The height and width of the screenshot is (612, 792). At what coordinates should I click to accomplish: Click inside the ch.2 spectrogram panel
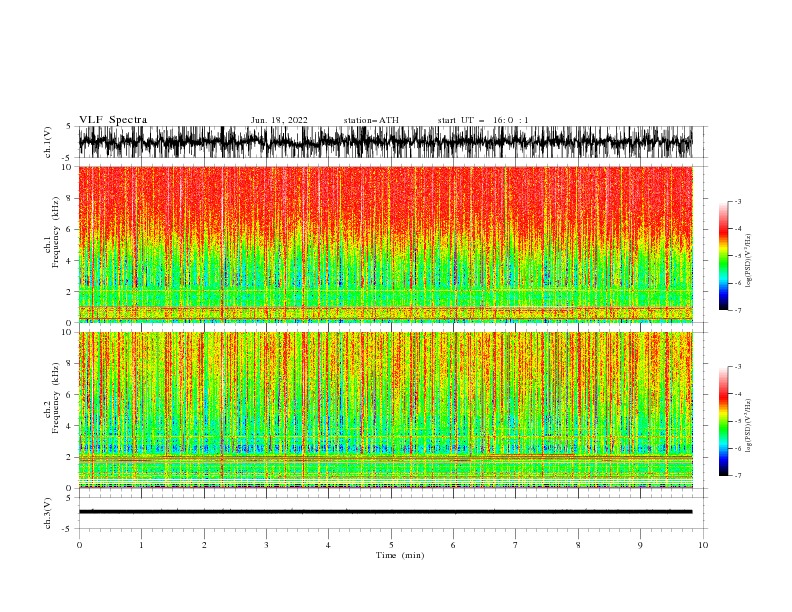coord(385,410)
